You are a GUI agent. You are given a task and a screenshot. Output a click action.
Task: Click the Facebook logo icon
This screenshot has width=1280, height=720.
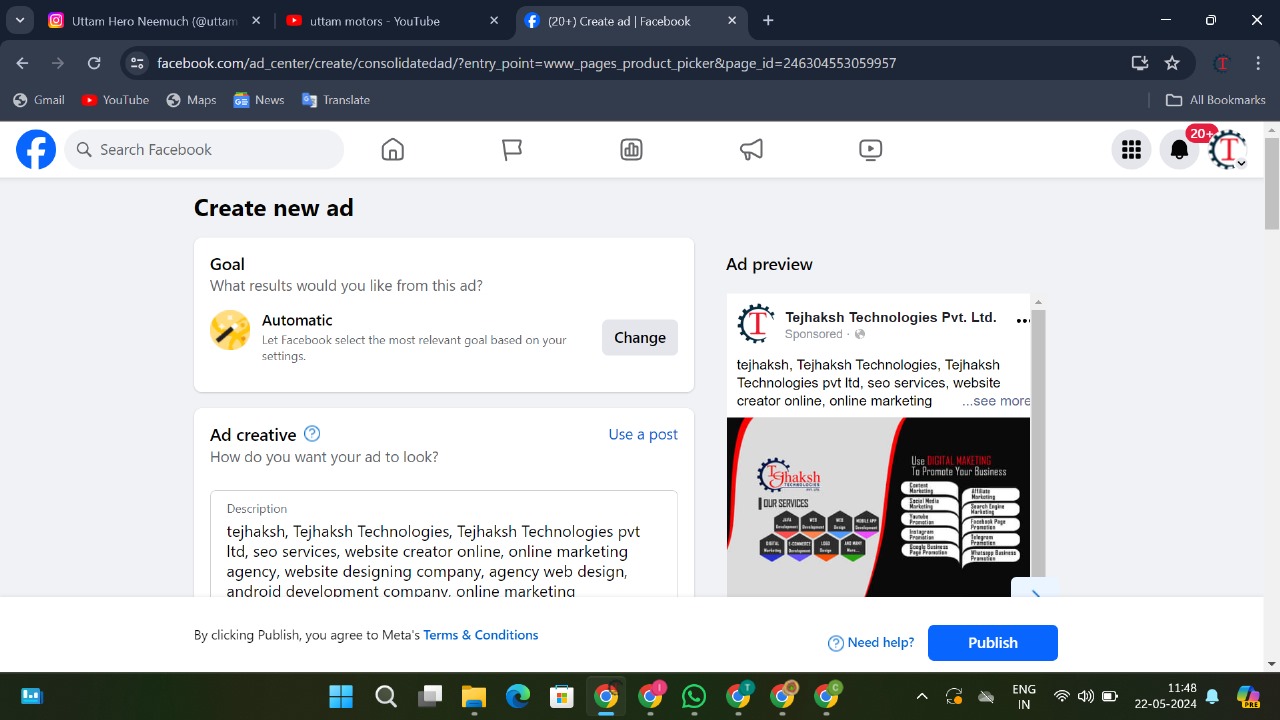[36, 150]
